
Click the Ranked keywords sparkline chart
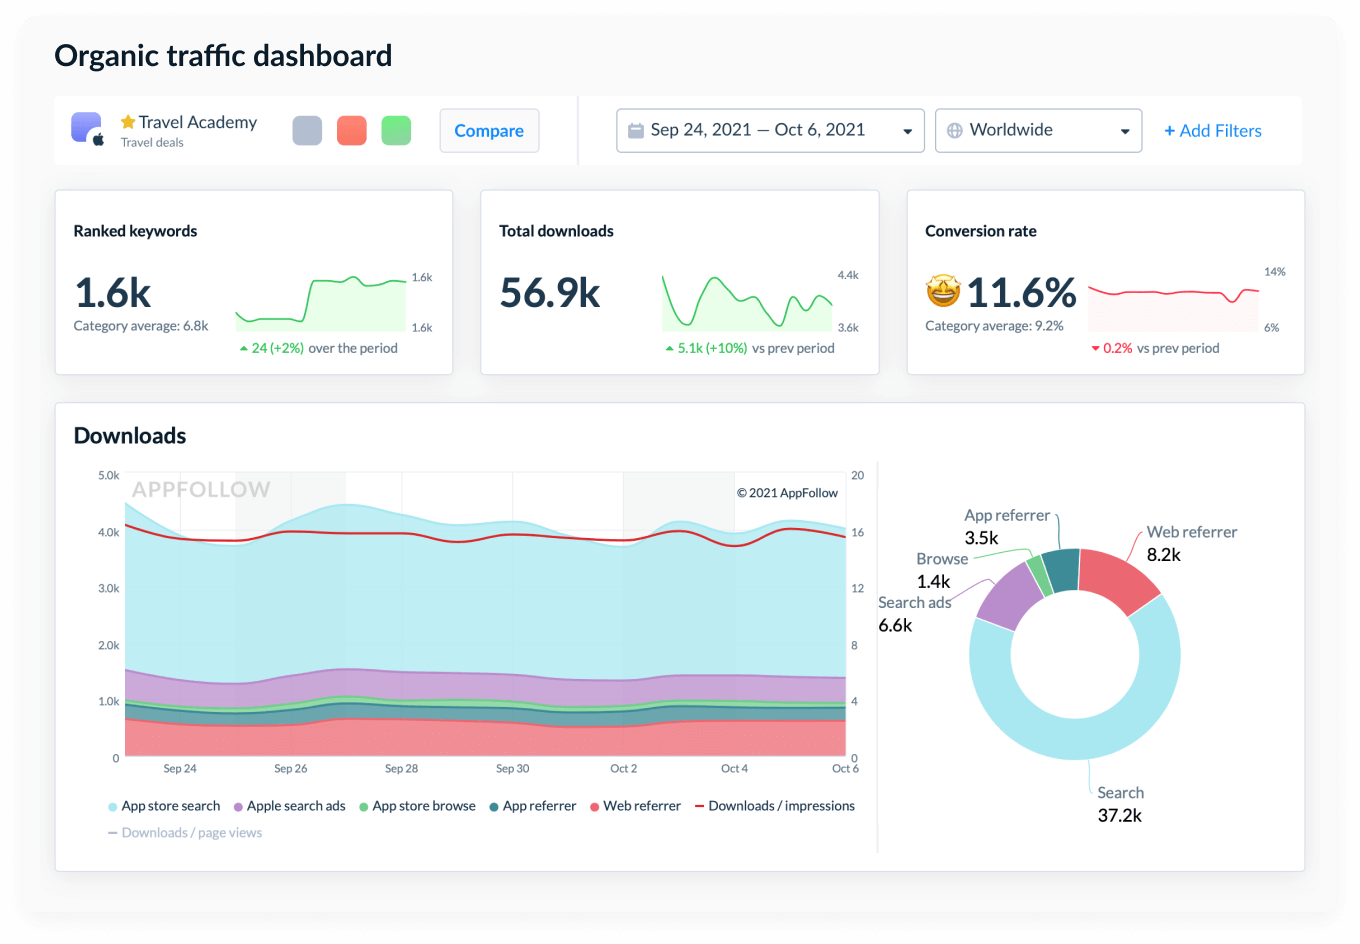point(321,303)
